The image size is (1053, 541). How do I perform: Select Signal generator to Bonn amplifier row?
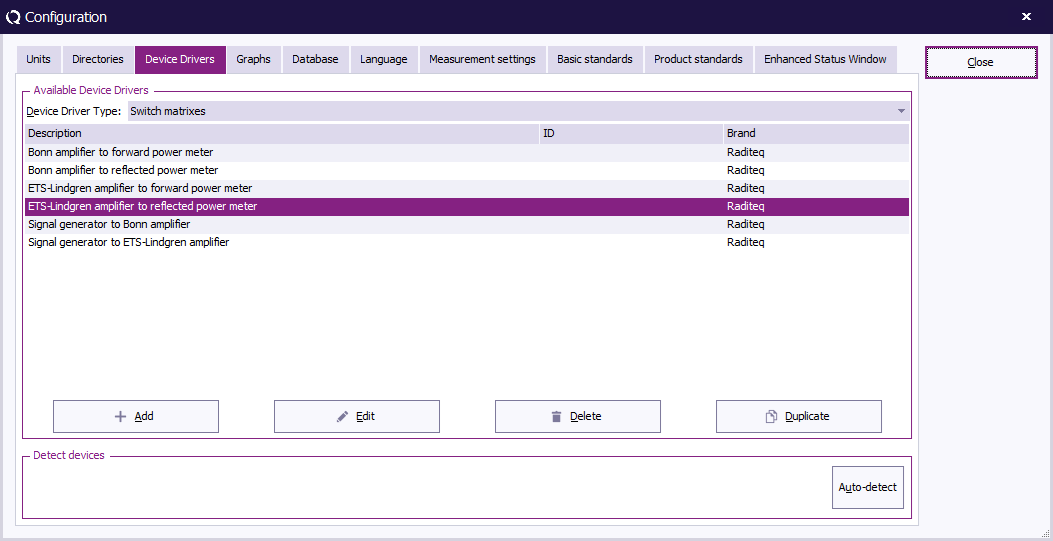point(109,224)
